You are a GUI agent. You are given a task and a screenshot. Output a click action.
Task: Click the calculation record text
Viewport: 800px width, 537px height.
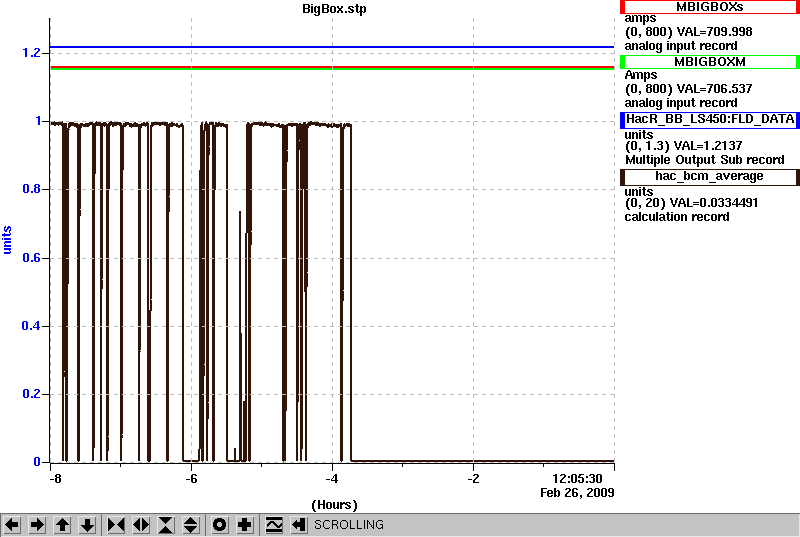[x=677, y=217]
